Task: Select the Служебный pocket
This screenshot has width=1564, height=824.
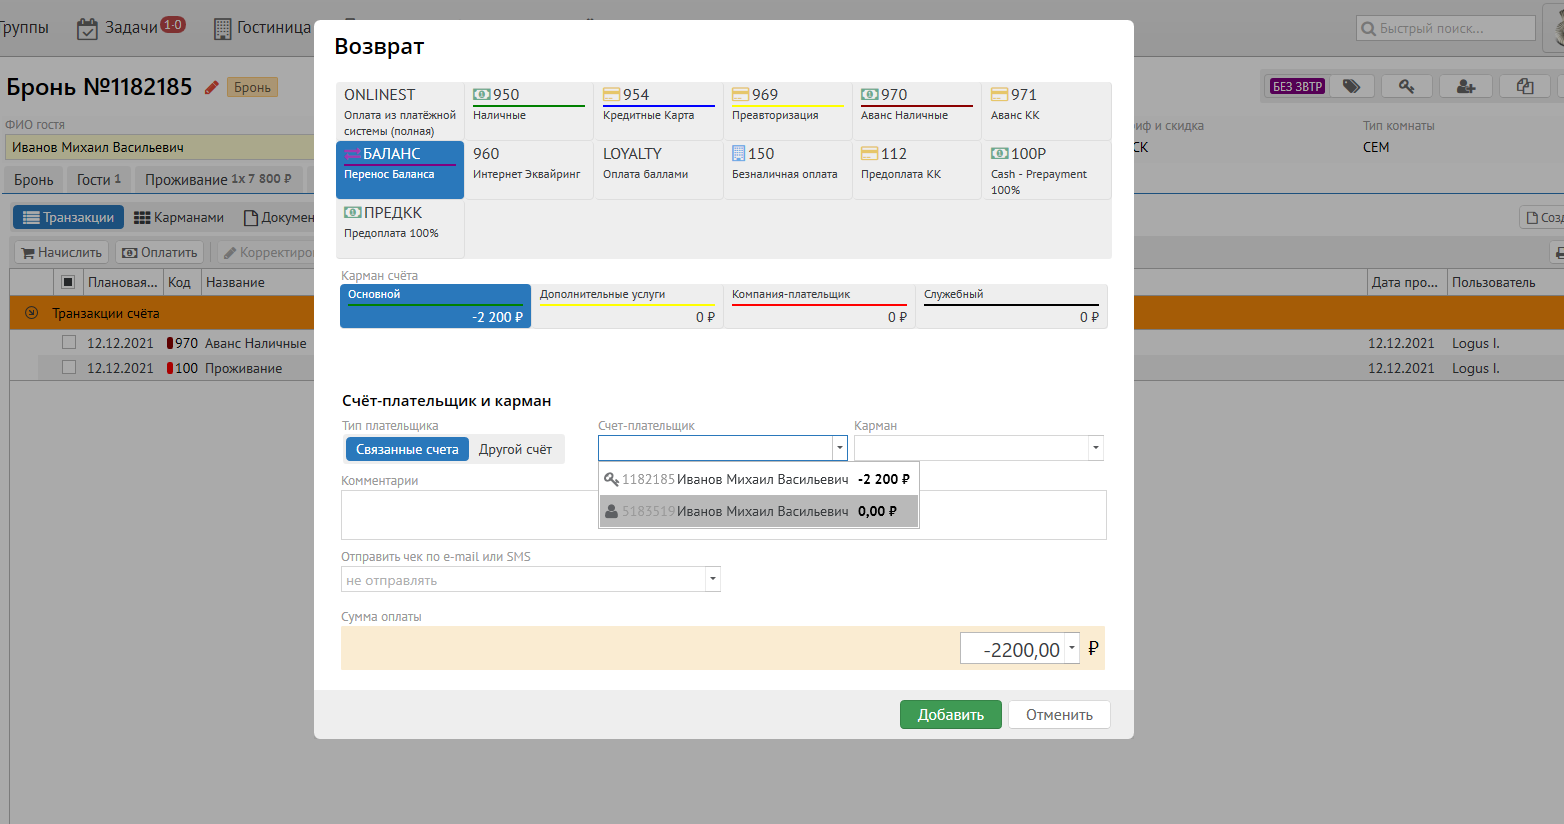Action: tap(1011, 306)
